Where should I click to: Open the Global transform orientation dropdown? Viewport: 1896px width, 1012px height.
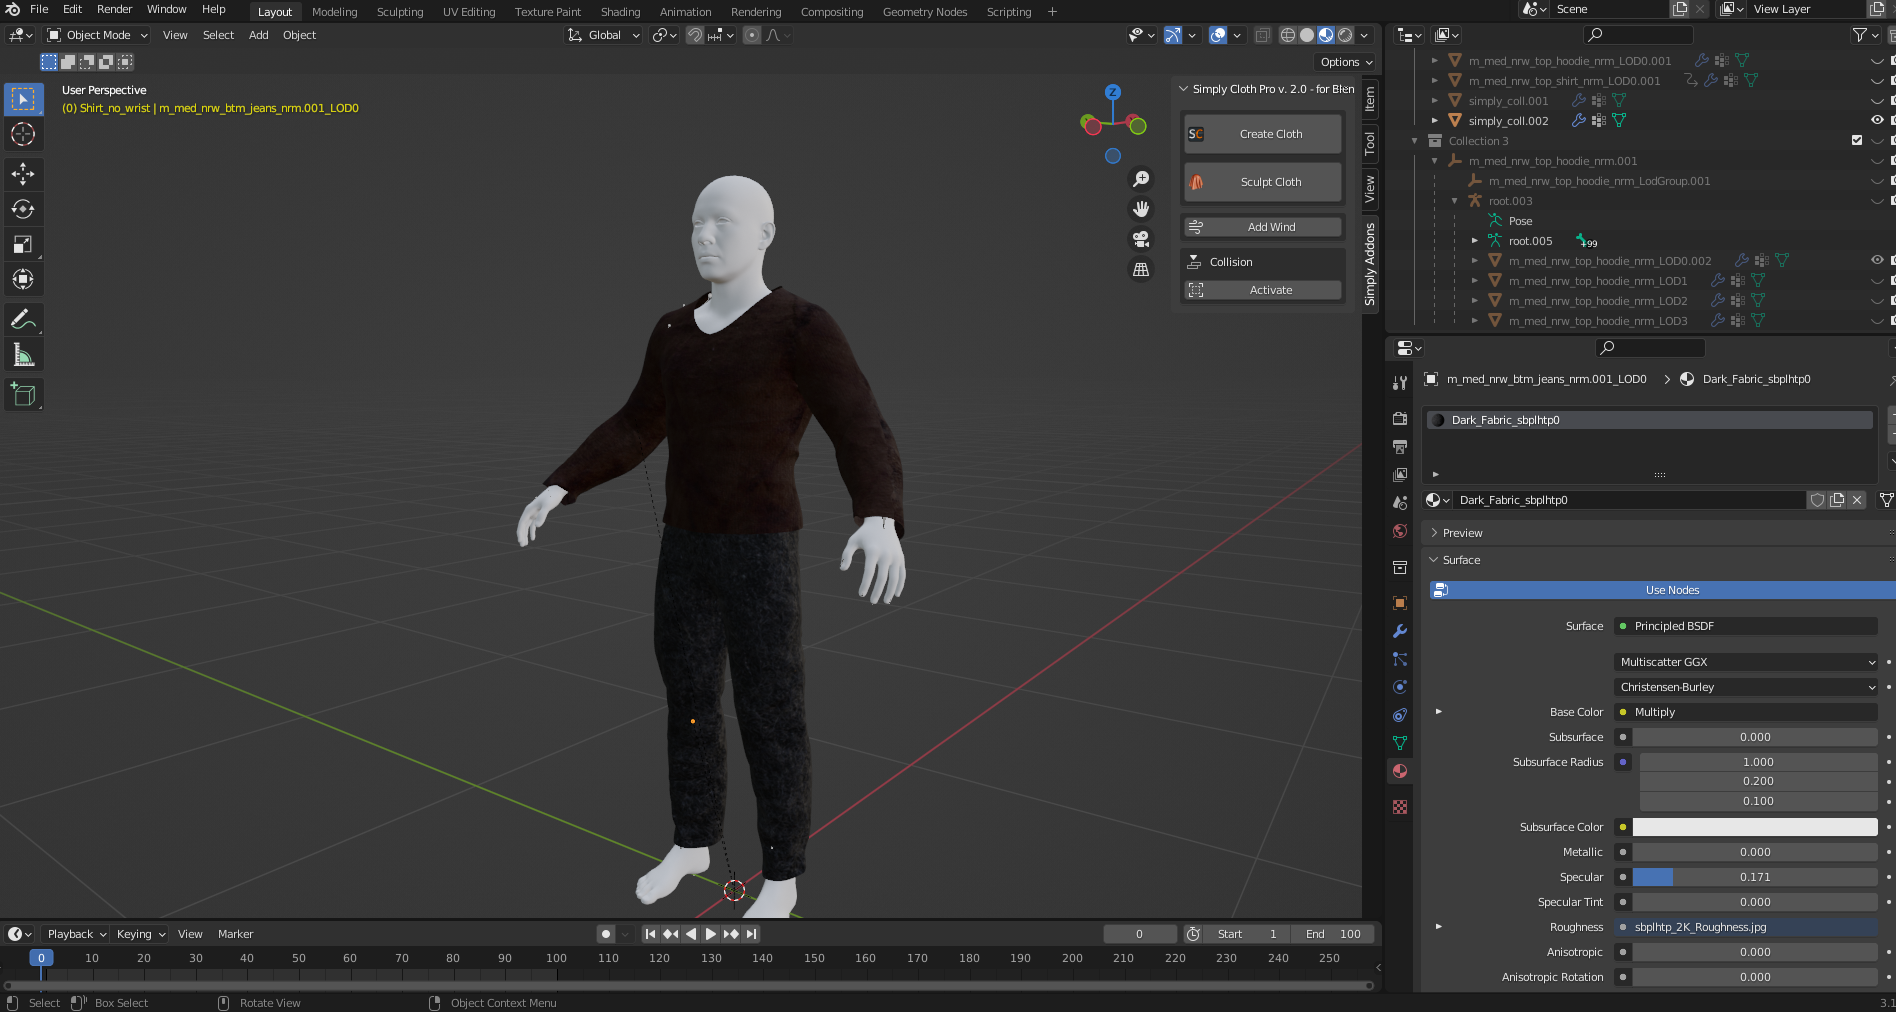click(603, 35)
